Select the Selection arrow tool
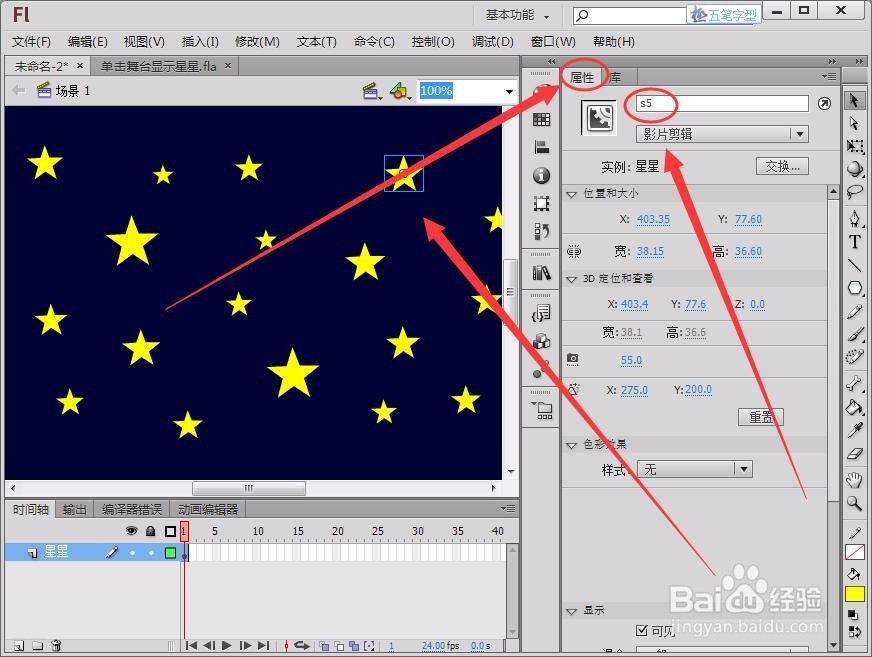Image resolution: width=872 pixels, height=657 pixels. 854,101
